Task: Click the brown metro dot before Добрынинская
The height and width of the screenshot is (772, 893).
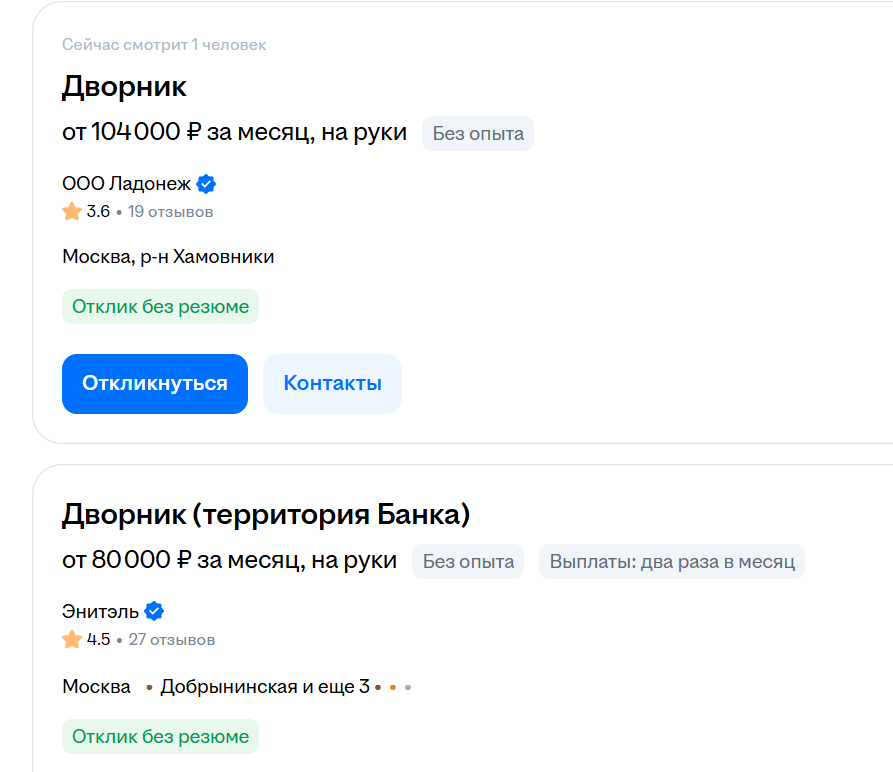Action: [x=149, y=687]
